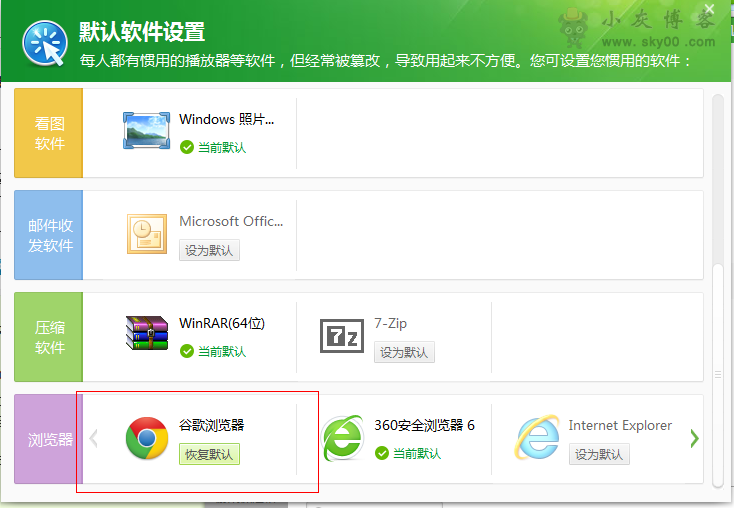Click 恢复默认 under 谷歌浏览器
The height and width of the screenshot is (508, 734).
coord(209,454)
